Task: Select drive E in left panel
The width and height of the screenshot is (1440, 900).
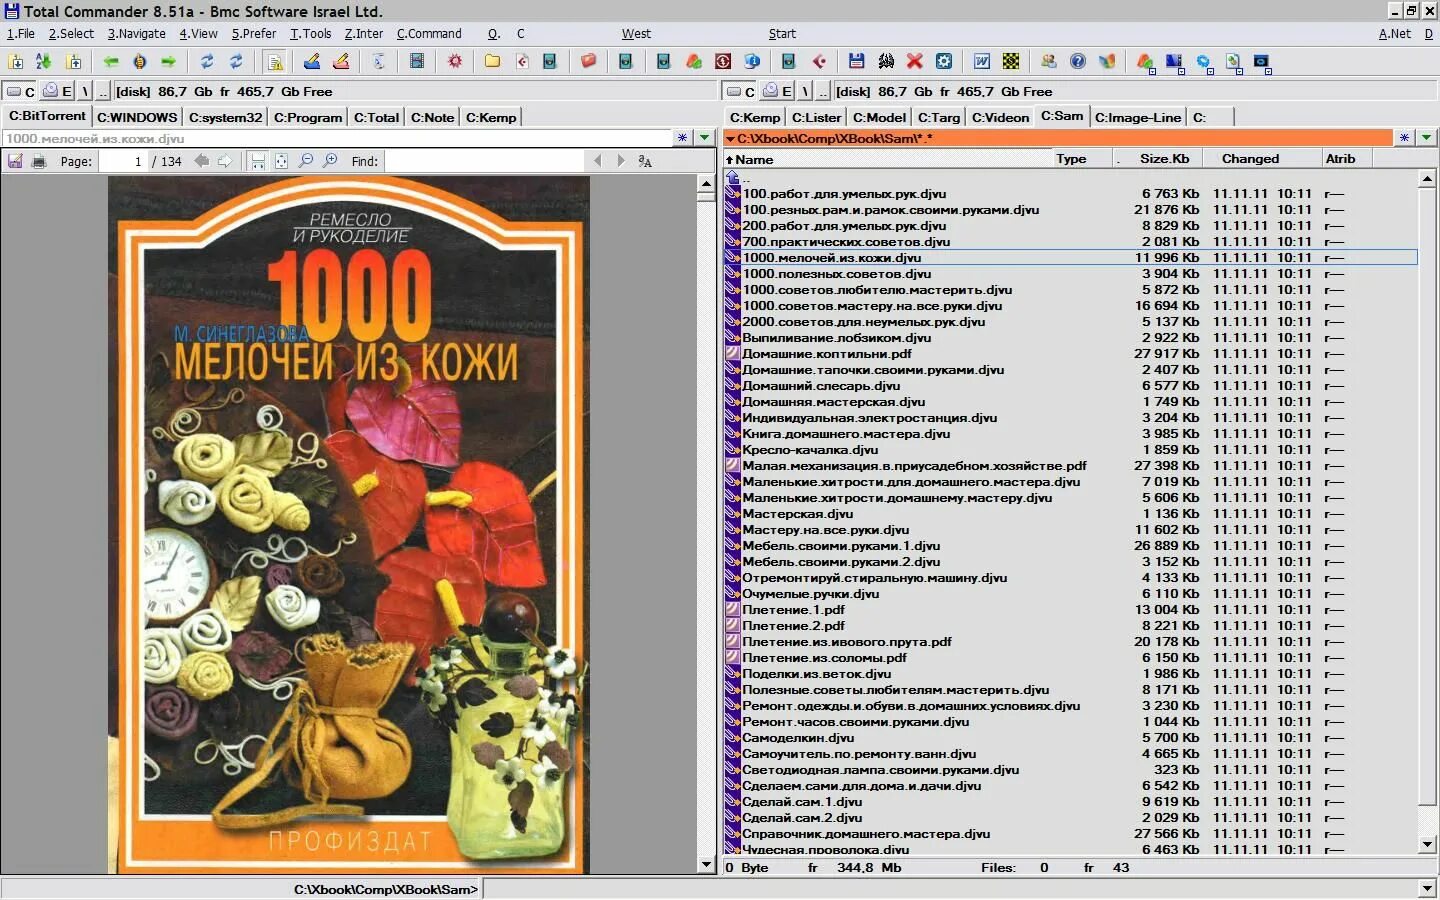Action: click(x=58, y=91)
